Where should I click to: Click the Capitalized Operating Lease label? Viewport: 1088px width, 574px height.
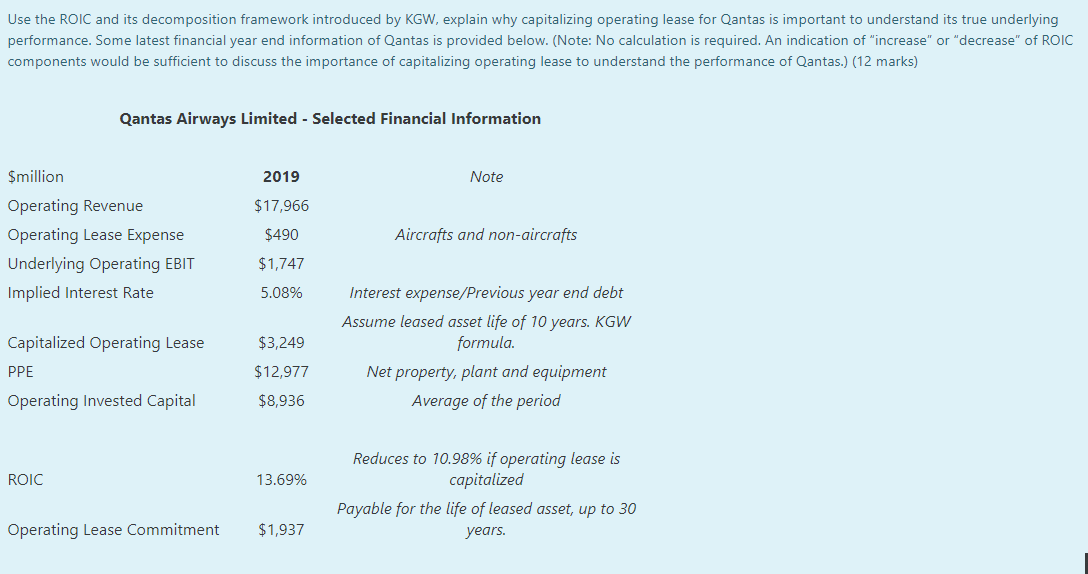[106, 343]
